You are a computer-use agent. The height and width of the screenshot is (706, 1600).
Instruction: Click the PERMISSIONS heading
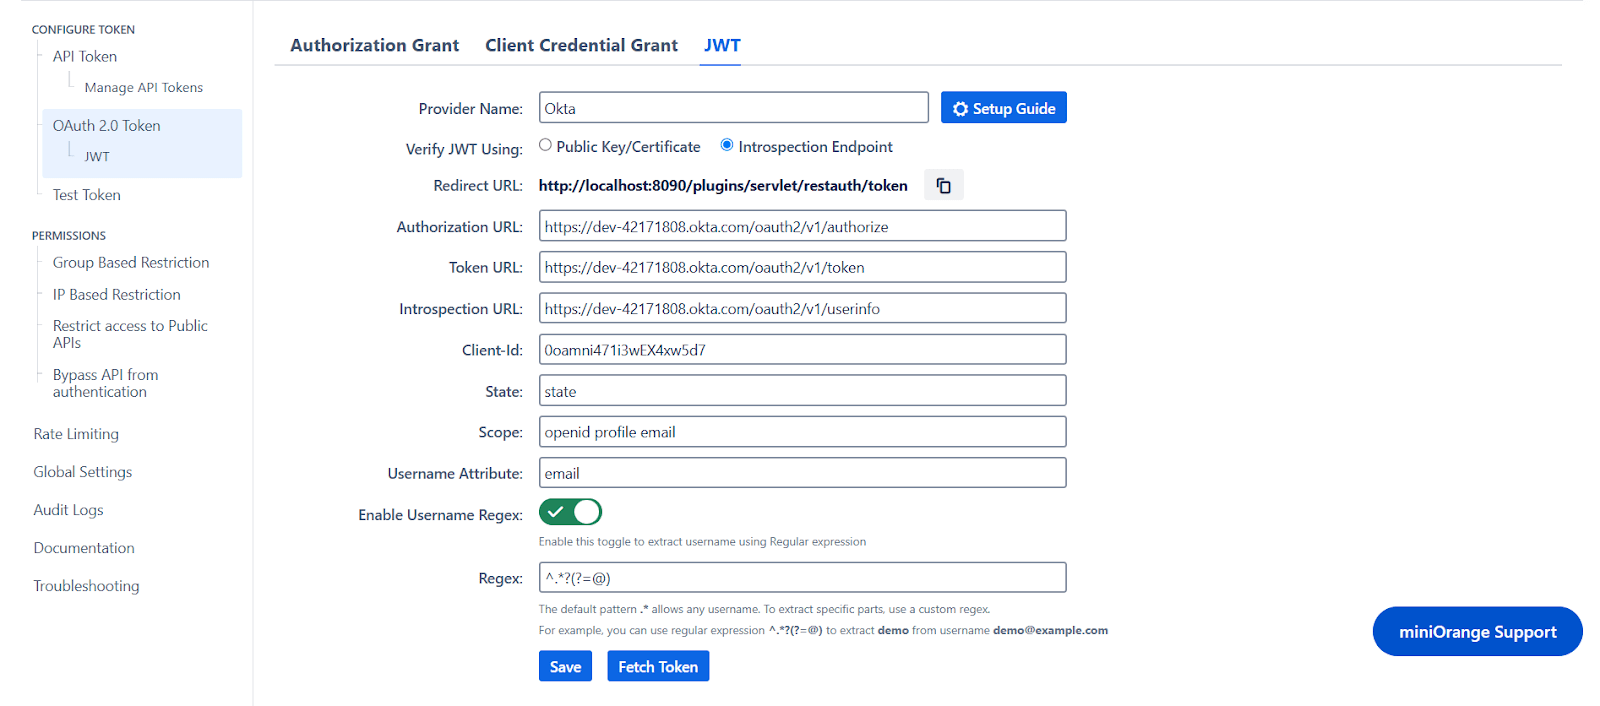point(68,235)
